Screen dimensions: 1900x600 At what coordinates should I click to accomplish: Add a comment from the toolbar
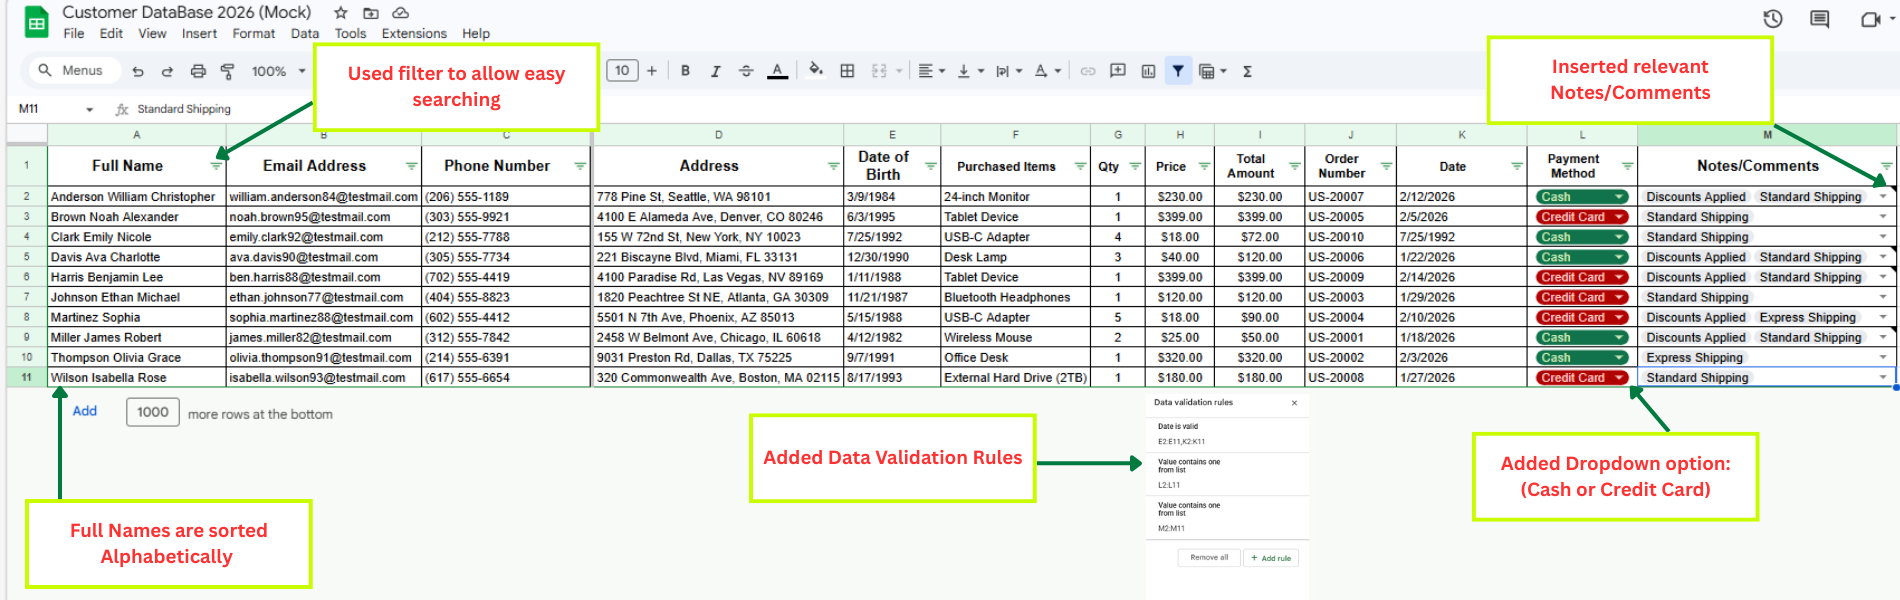pos(1118,71)
